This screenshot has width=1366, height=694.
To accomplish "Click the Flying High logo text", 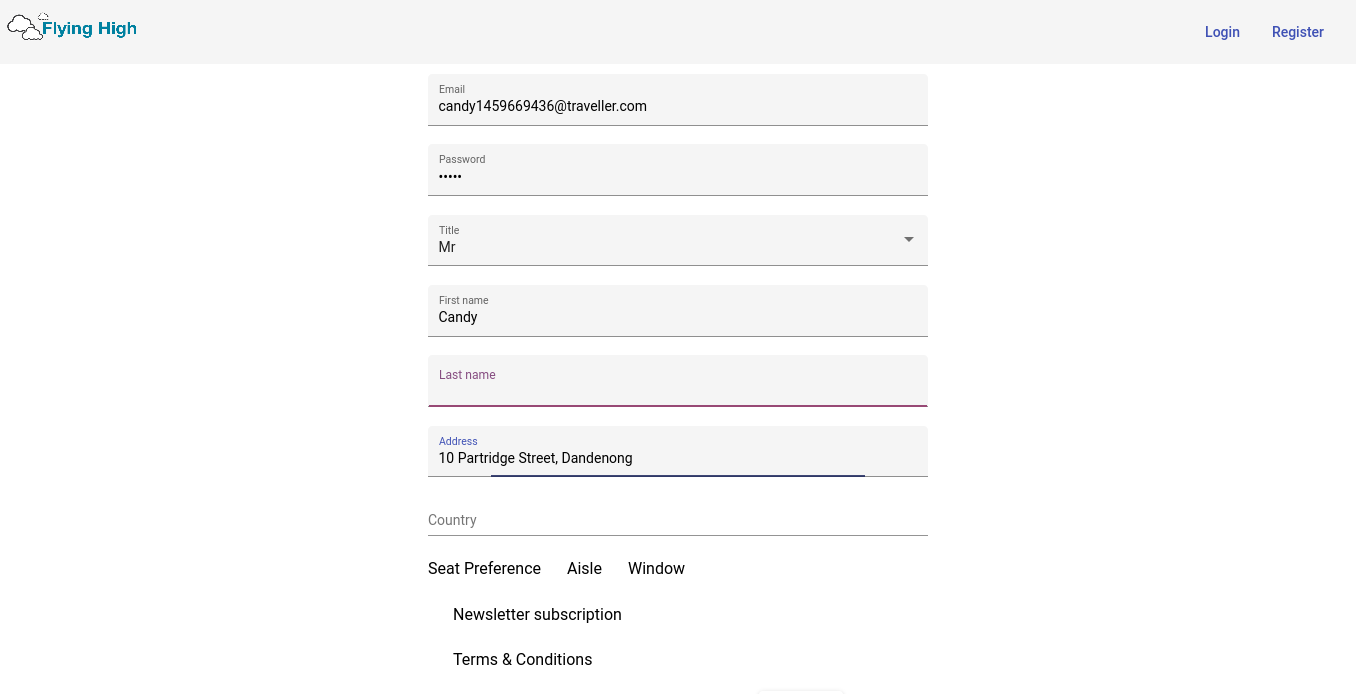I will (89, 29).
